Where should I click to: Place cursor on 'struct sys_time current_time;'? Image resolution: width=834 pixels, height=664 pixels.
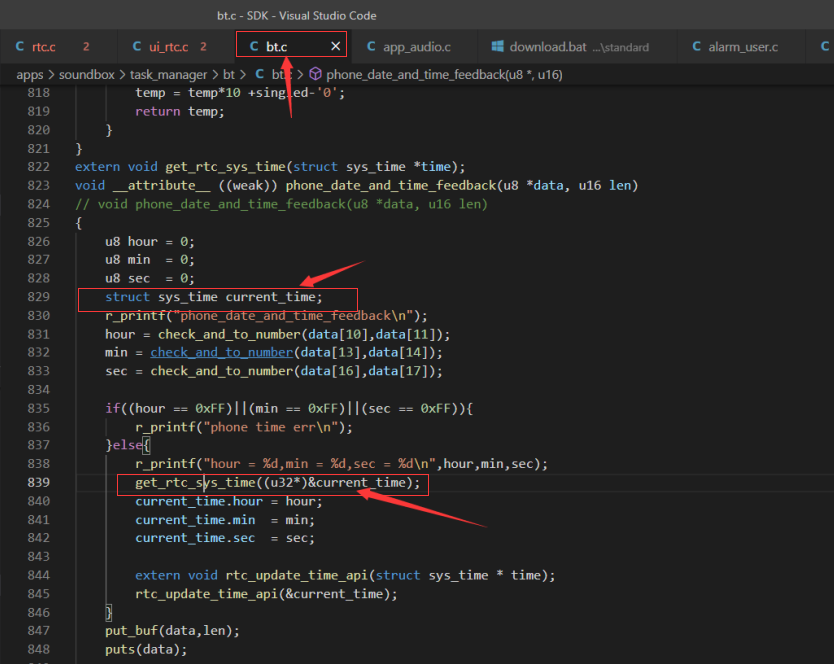[214, 297]
